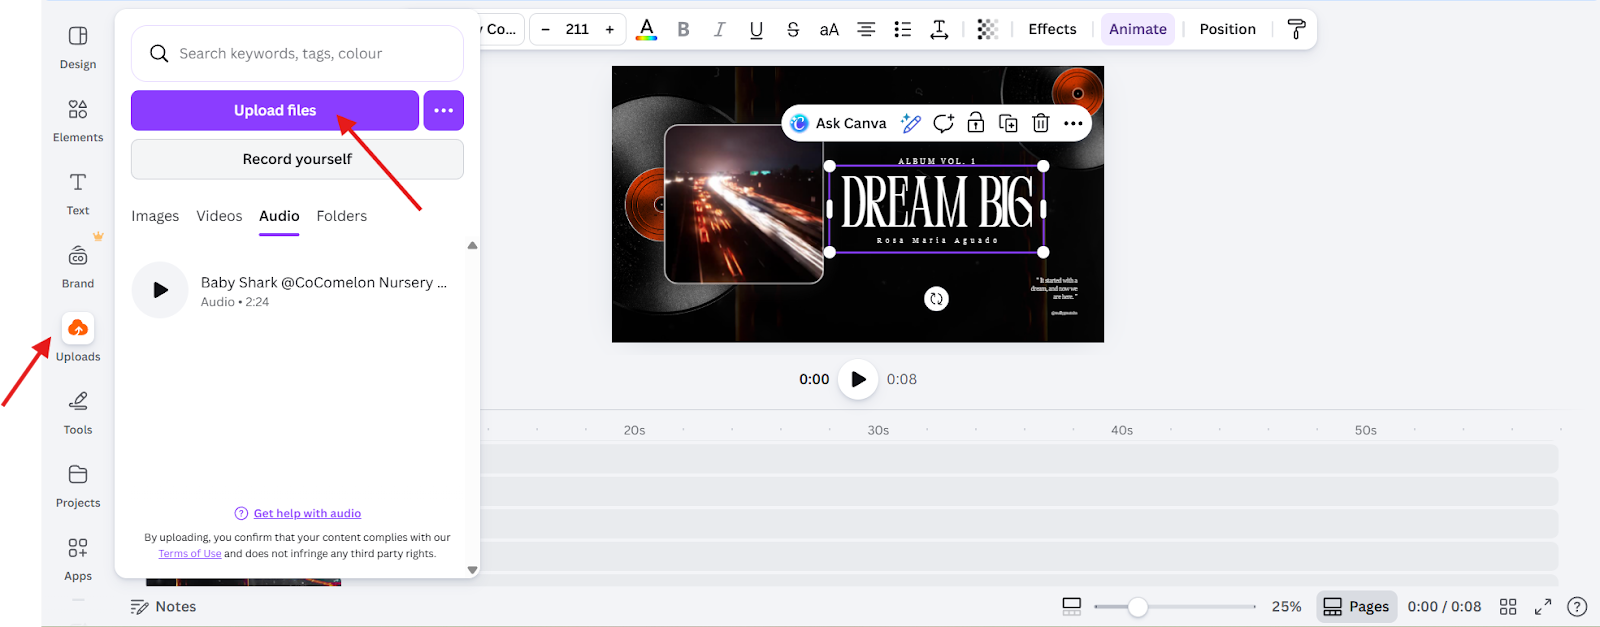Open more upload options menu
The width and height of the screenshot is (1600, 627).
point(444,110)
